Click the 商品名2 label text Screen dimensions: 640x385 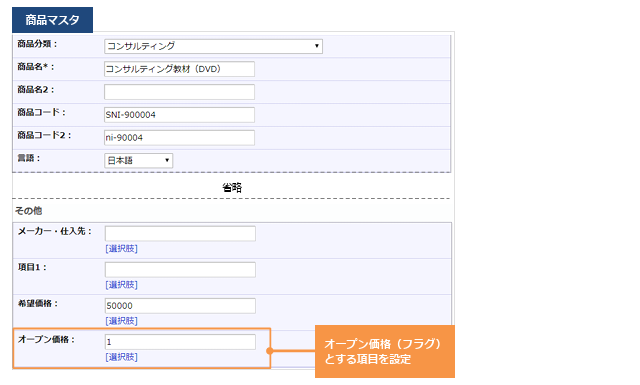pos(36,89)
